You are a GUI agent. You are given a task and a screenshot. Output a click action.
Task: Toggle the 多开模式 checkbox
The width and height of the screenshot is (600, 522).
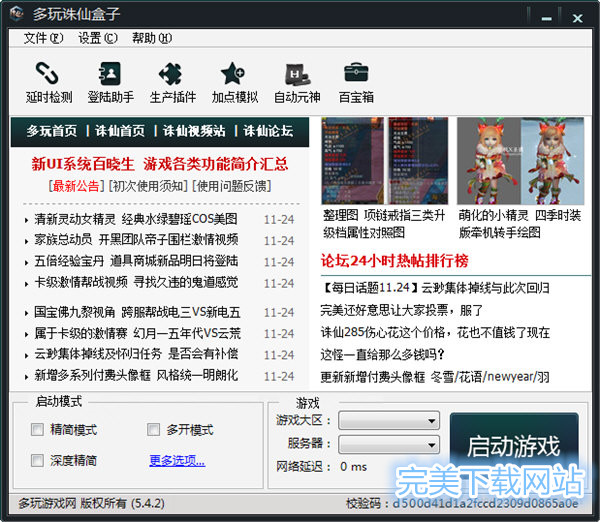pyautogui.click(x=153, y=430)
